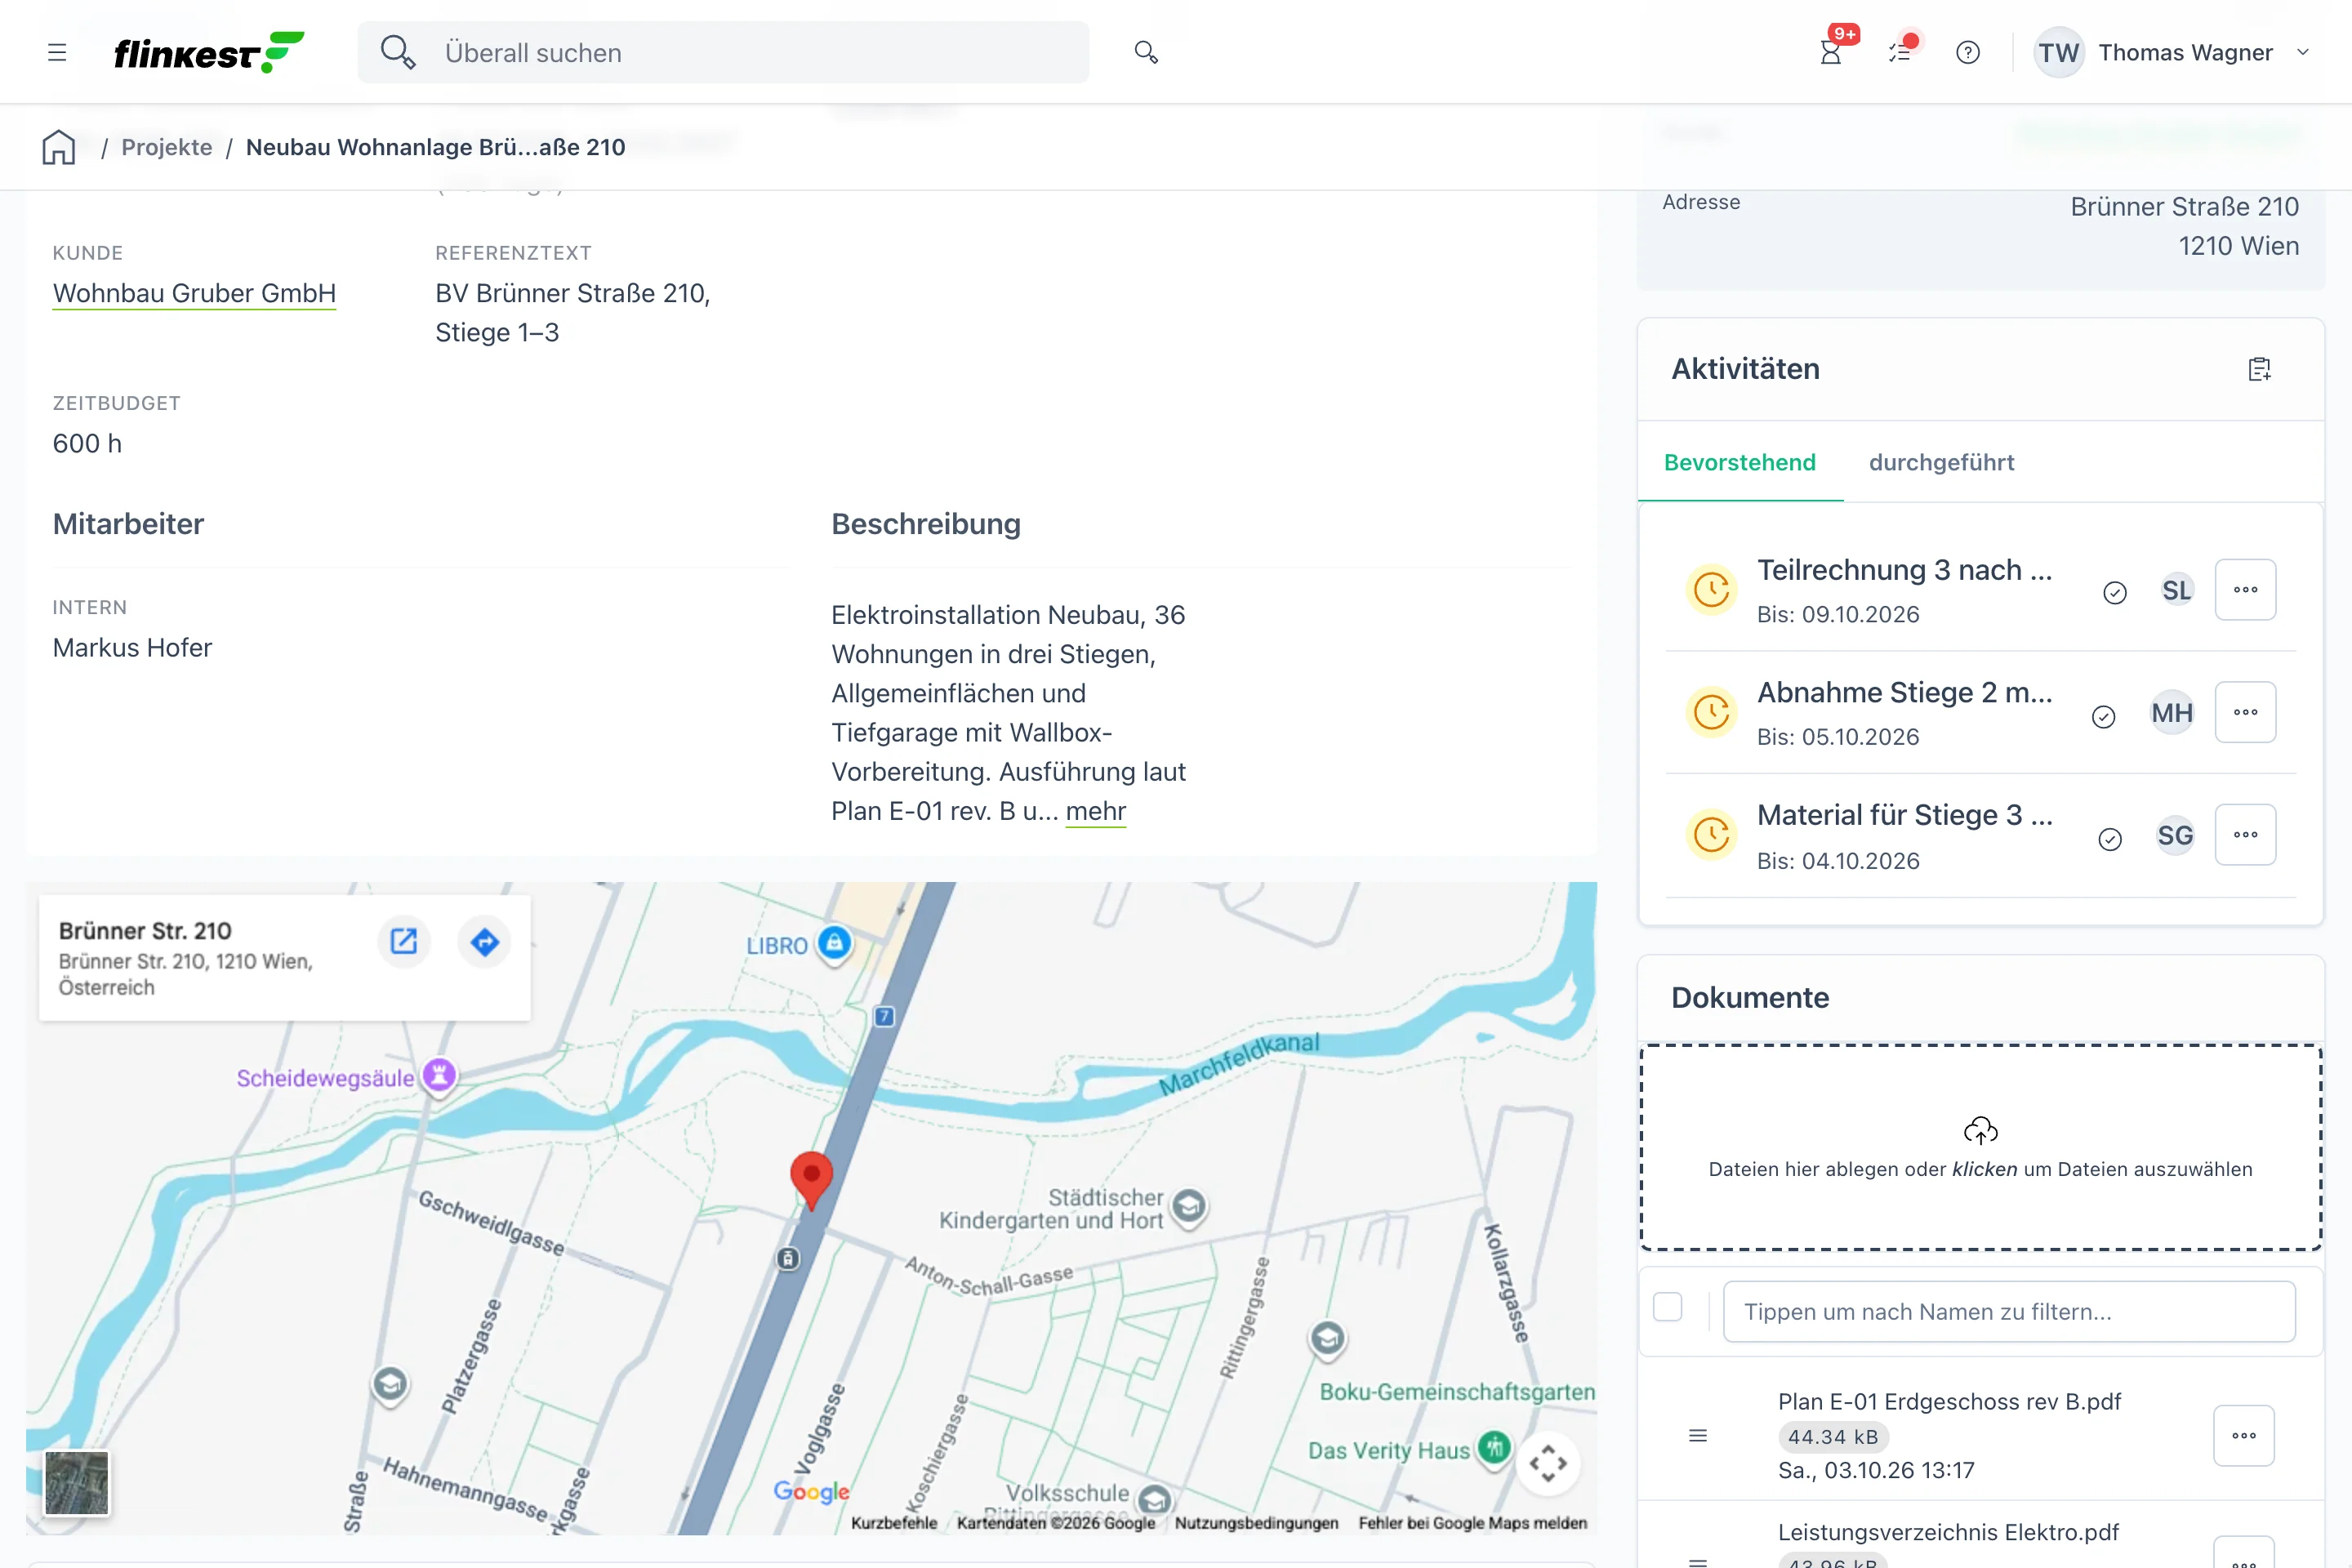This screenshot has width=2352, height=1568.
Task: Open Brünner Str. 210 in larger map
Action: (403, 941)
